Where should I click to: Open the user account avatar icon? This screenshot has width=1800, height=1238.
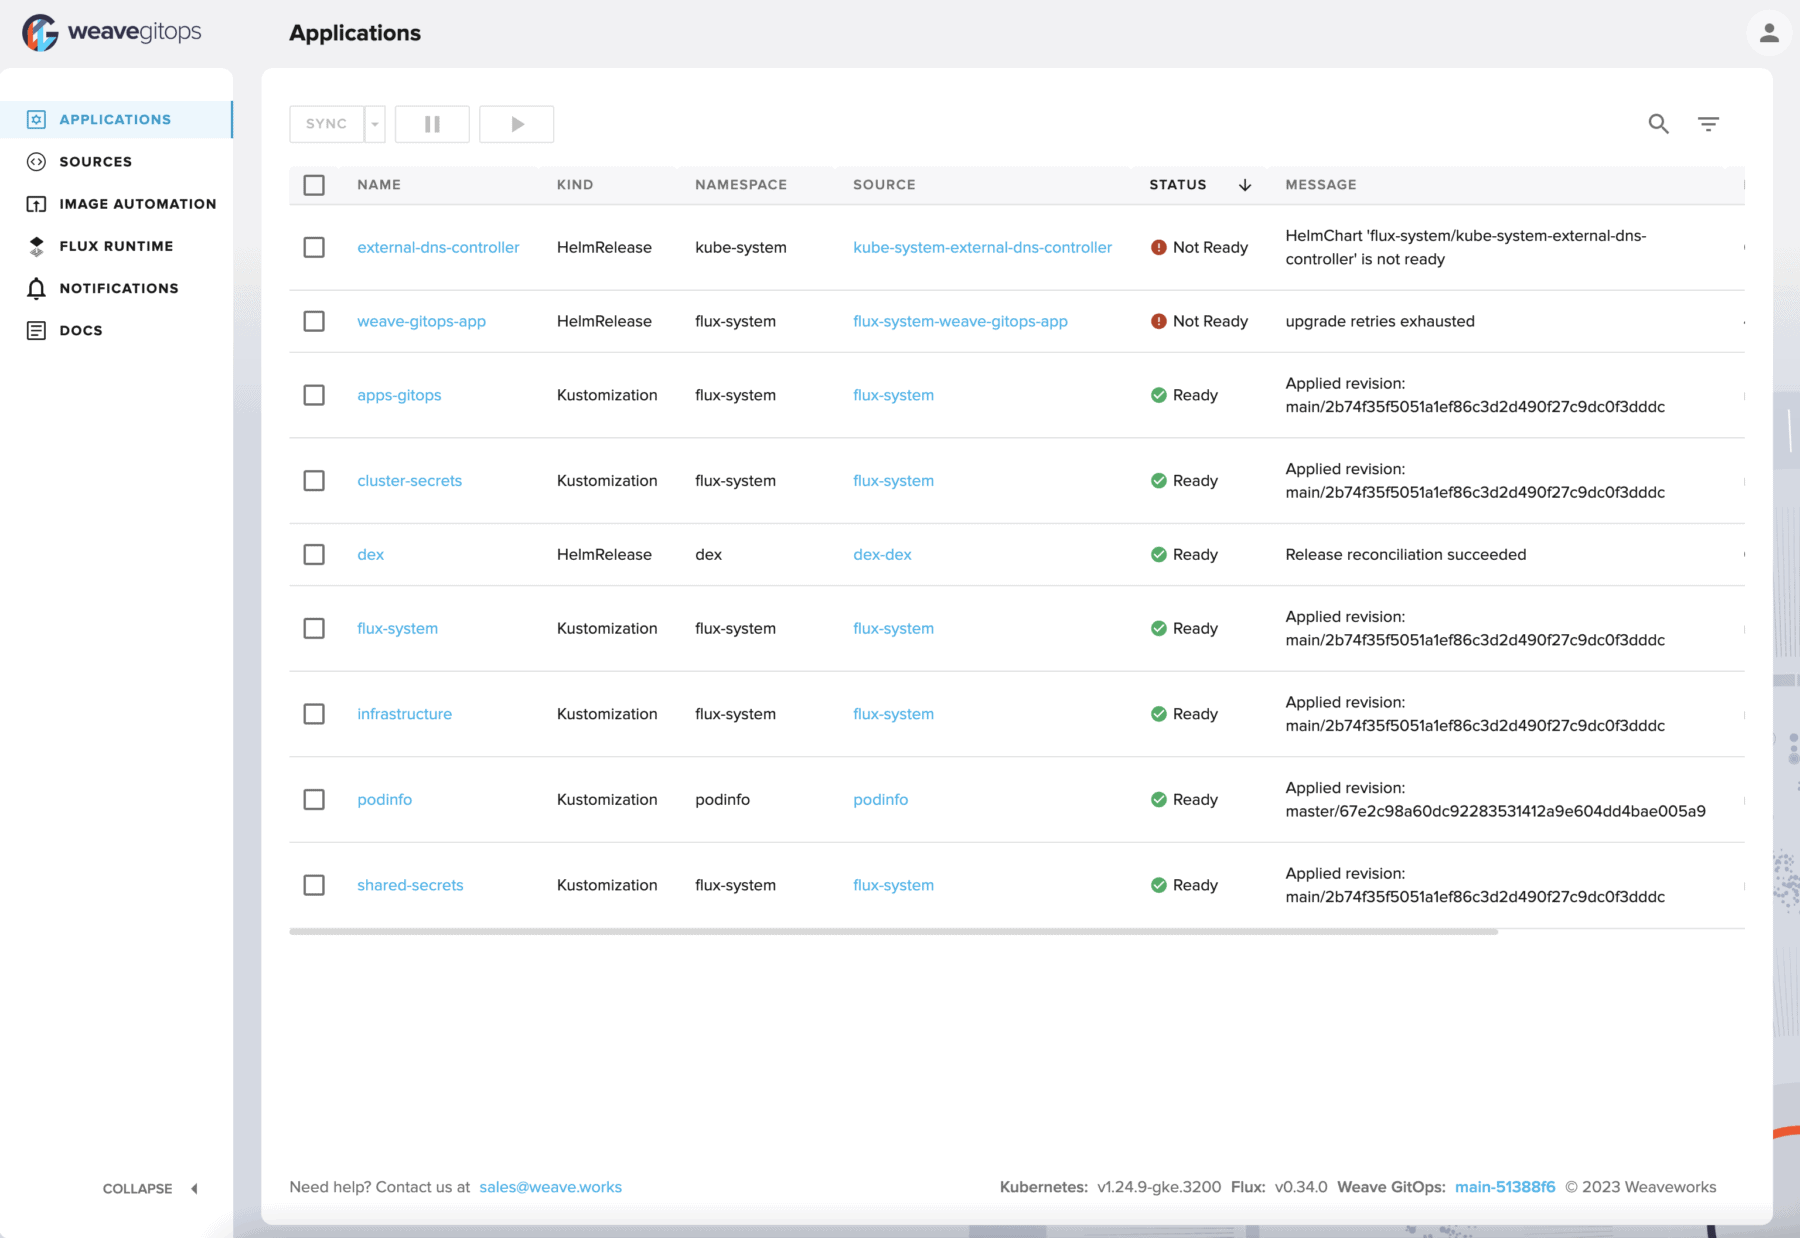pyautogui.click(x=1768, y=33)
